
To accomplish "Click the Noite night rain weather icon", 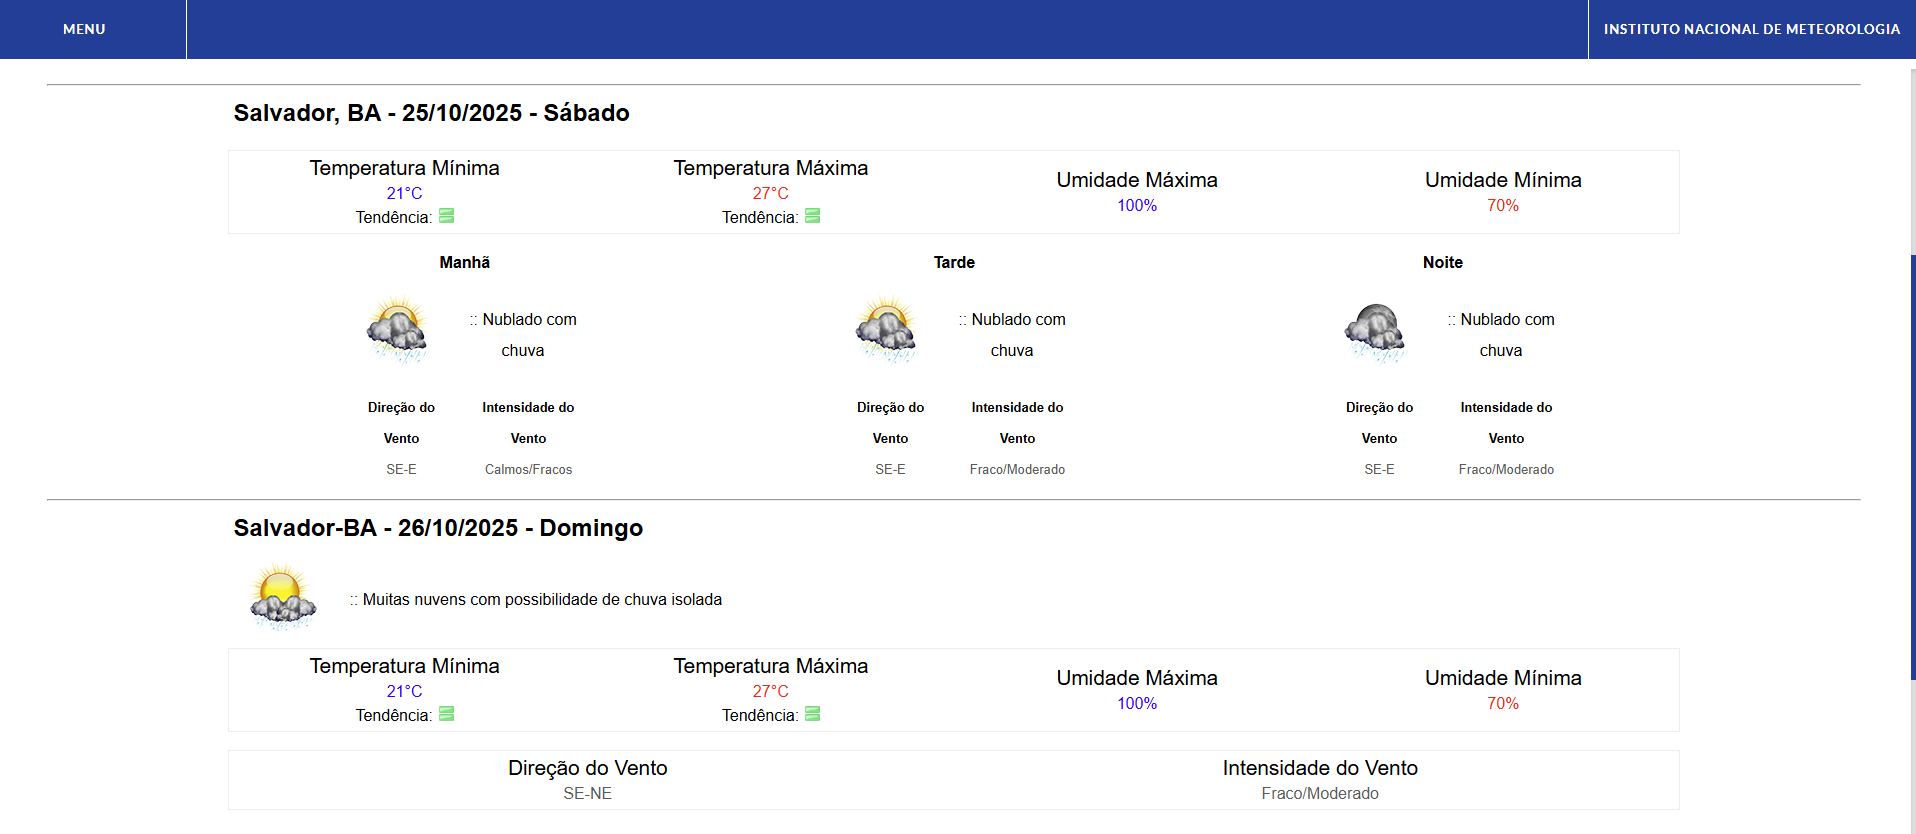I will point(1376,332).
